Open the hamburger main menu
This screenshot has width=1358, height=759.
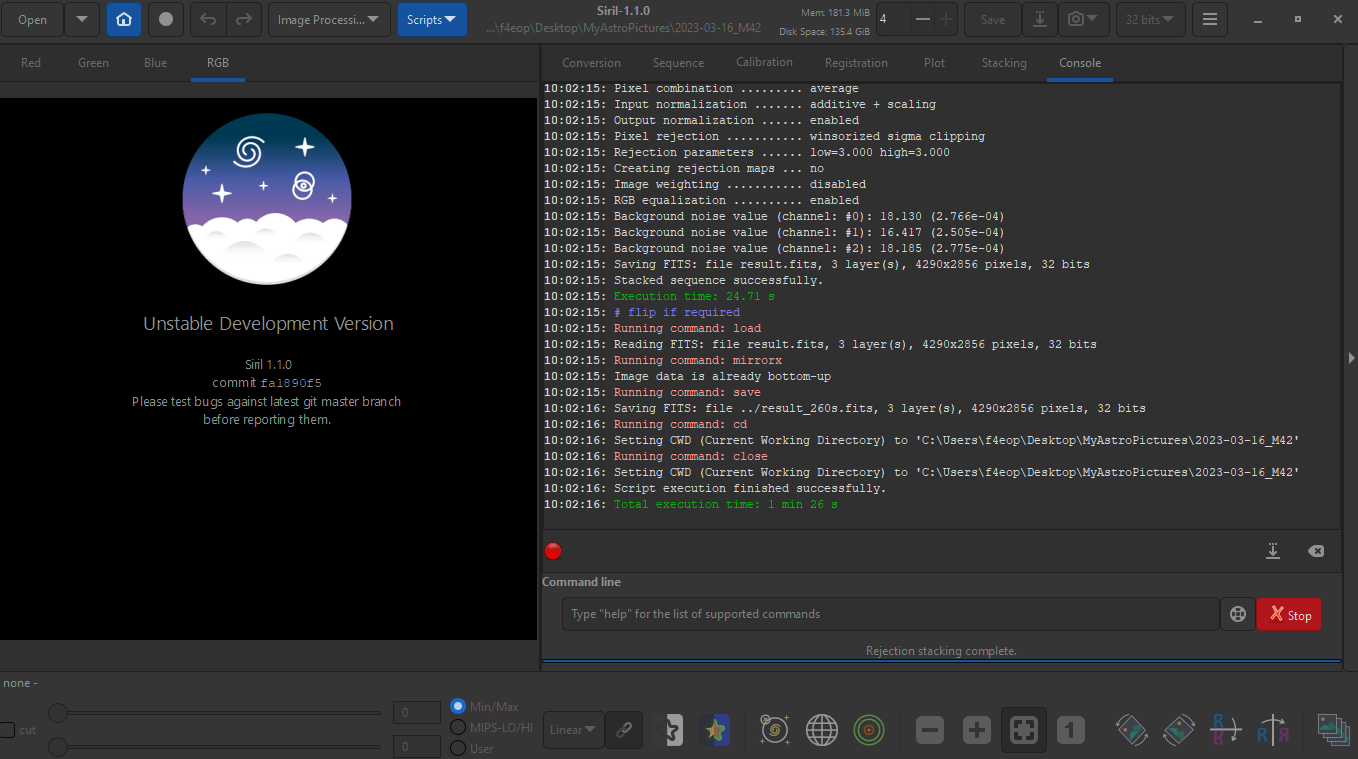pos(1210,19)
